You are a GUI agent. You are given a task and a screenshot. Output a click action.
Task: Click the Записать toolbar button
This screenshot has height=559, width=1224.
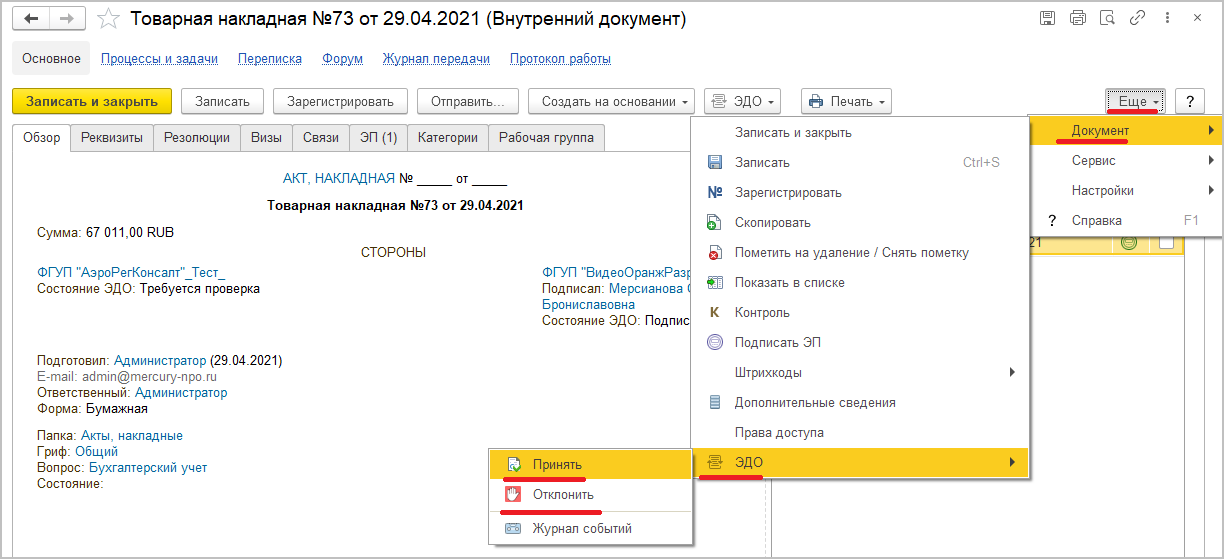pyautogui.click(x=222, y=101)
